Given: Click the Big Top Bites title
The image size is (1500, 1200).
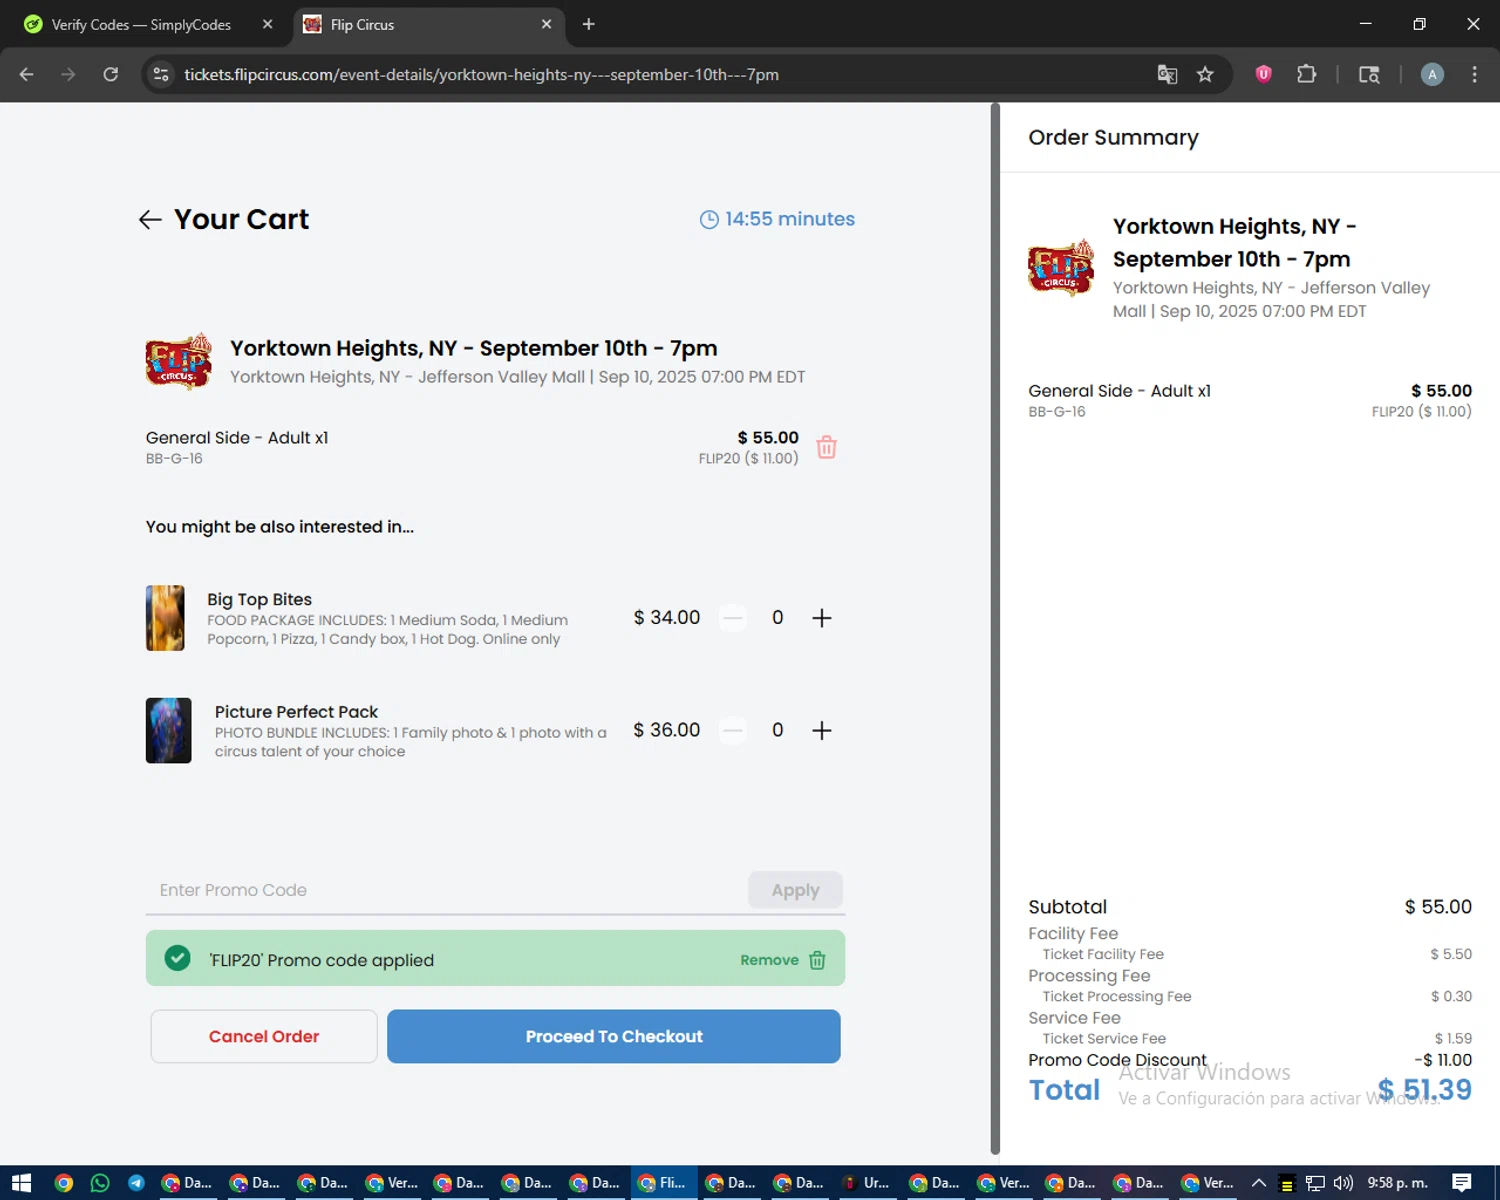Looking at the screenshot, I should (259, 599).
